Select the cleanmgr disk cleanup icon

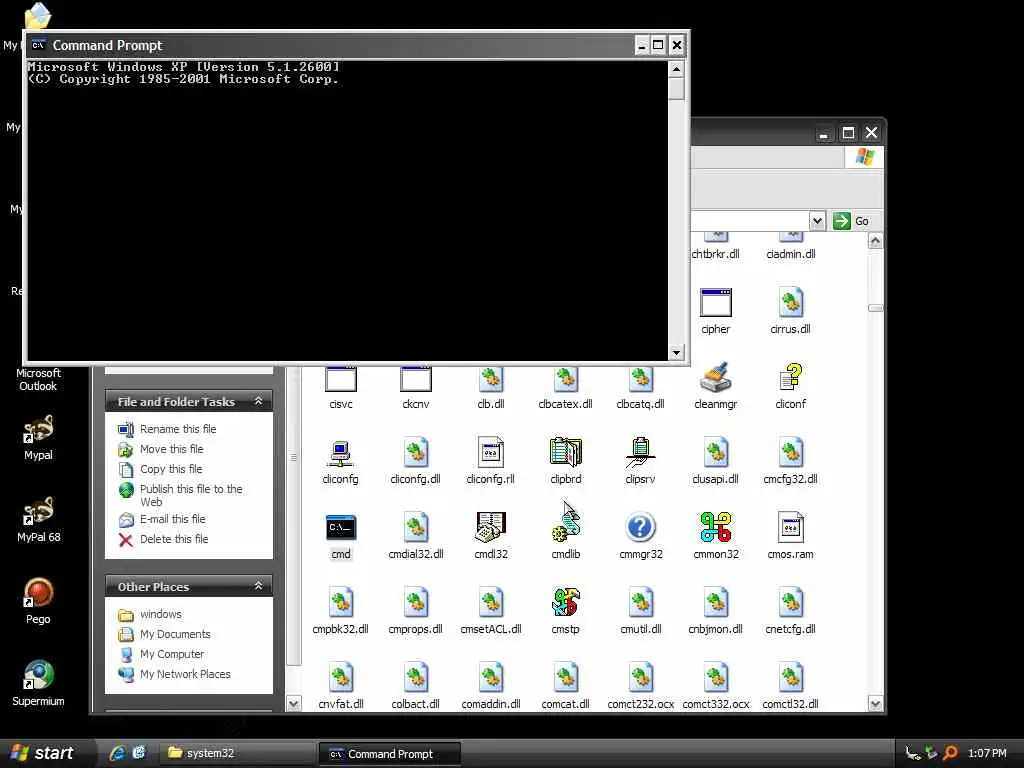[x=716, y=377]
